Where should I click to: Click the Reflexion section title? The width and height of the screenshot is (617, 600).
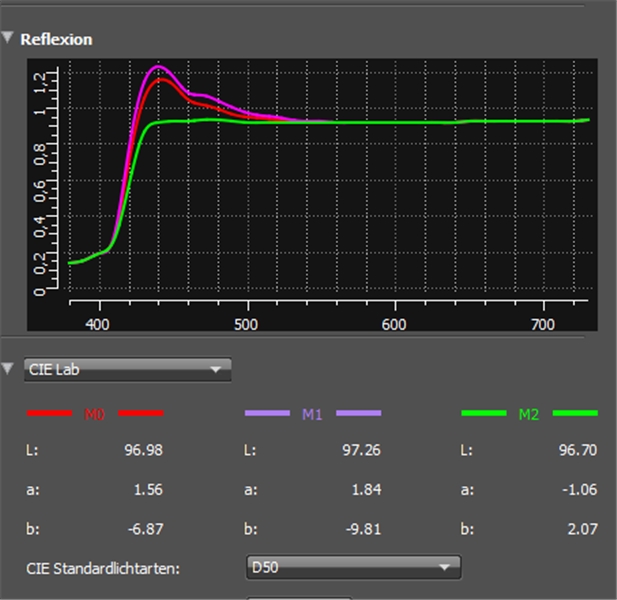coord(56,39)
